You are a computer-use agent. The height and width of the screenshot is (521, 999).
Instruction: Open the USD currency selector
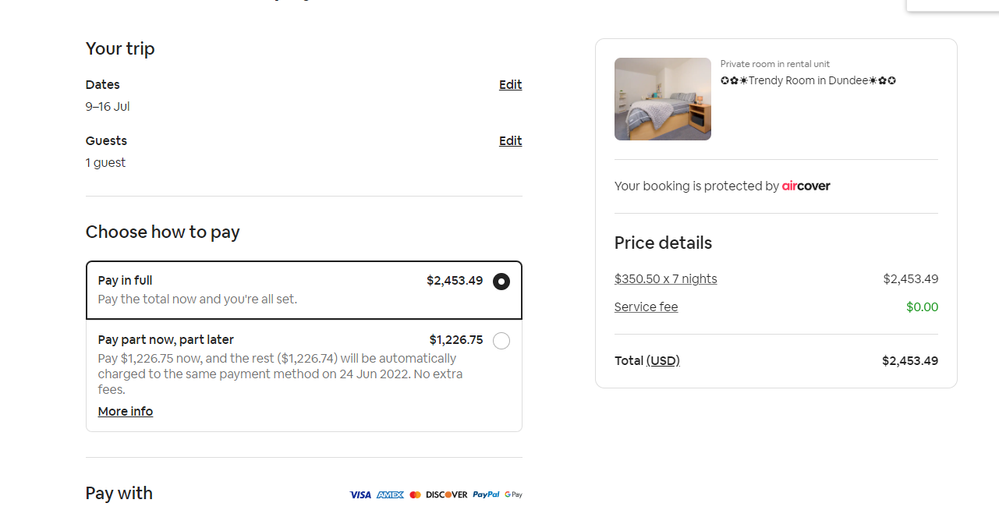[663, 361]
